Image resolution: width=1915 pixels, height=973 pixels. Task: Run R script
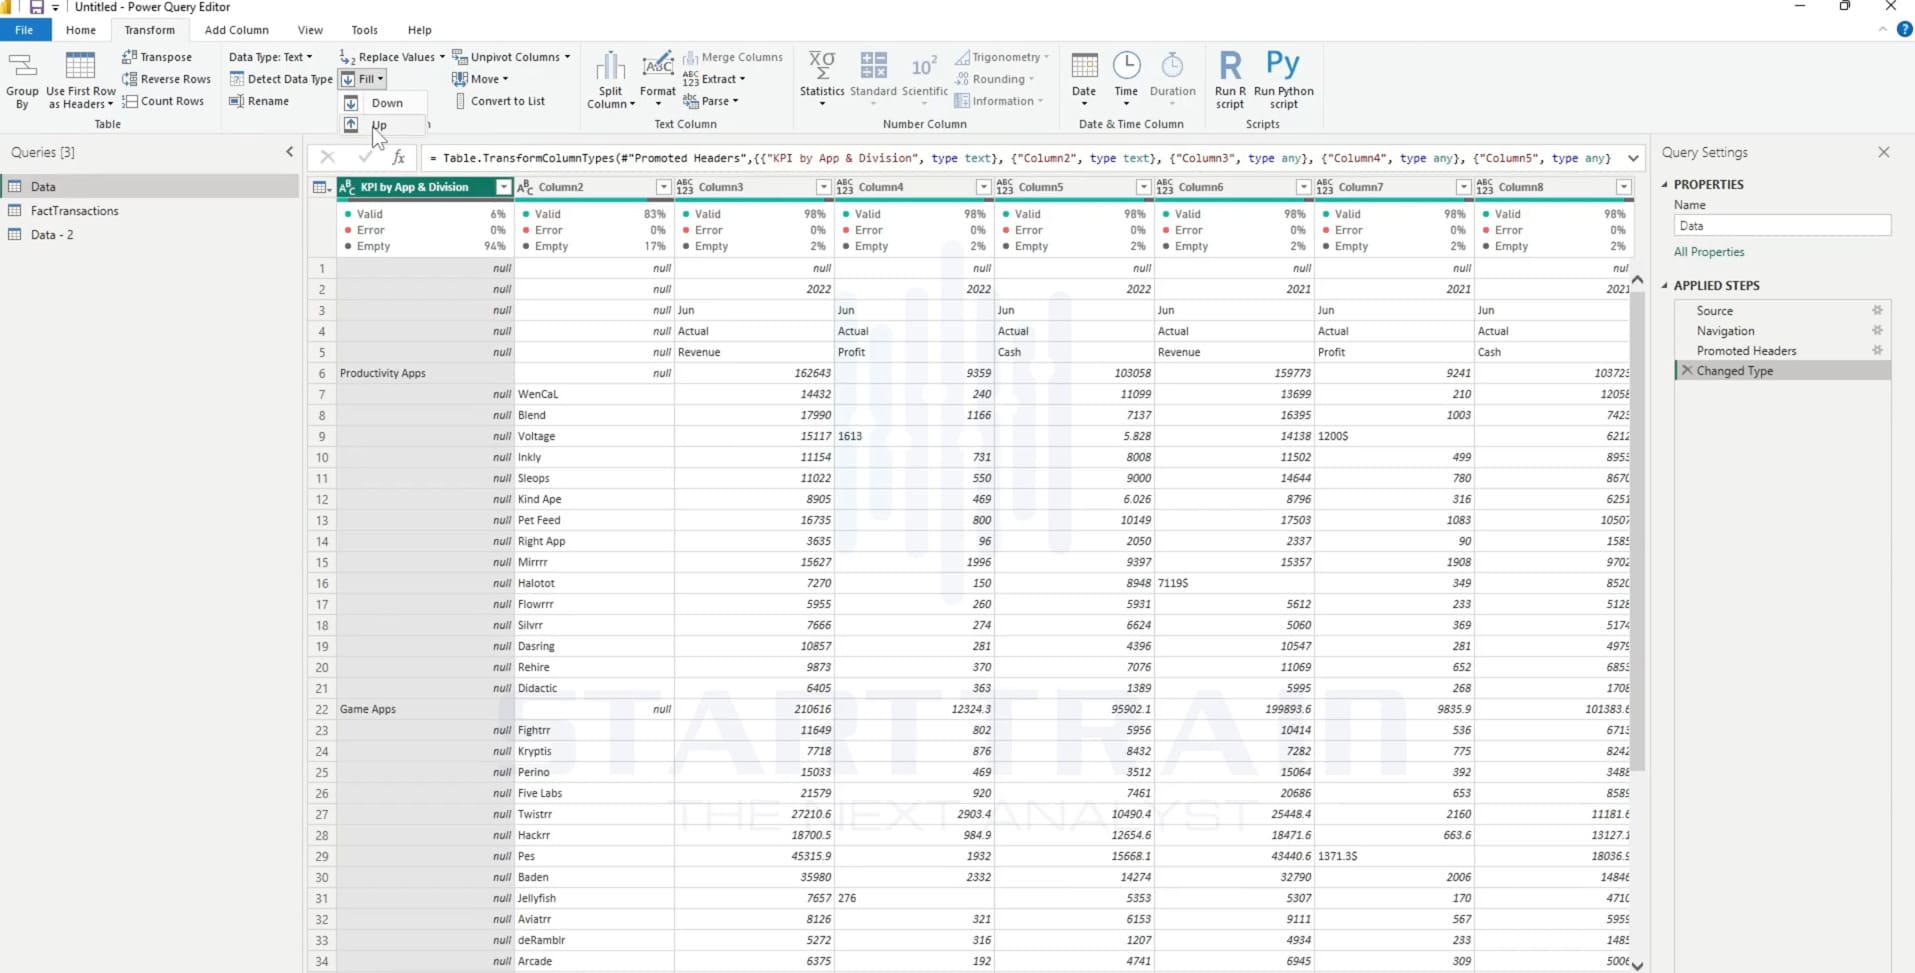(x=1230, y=79)
